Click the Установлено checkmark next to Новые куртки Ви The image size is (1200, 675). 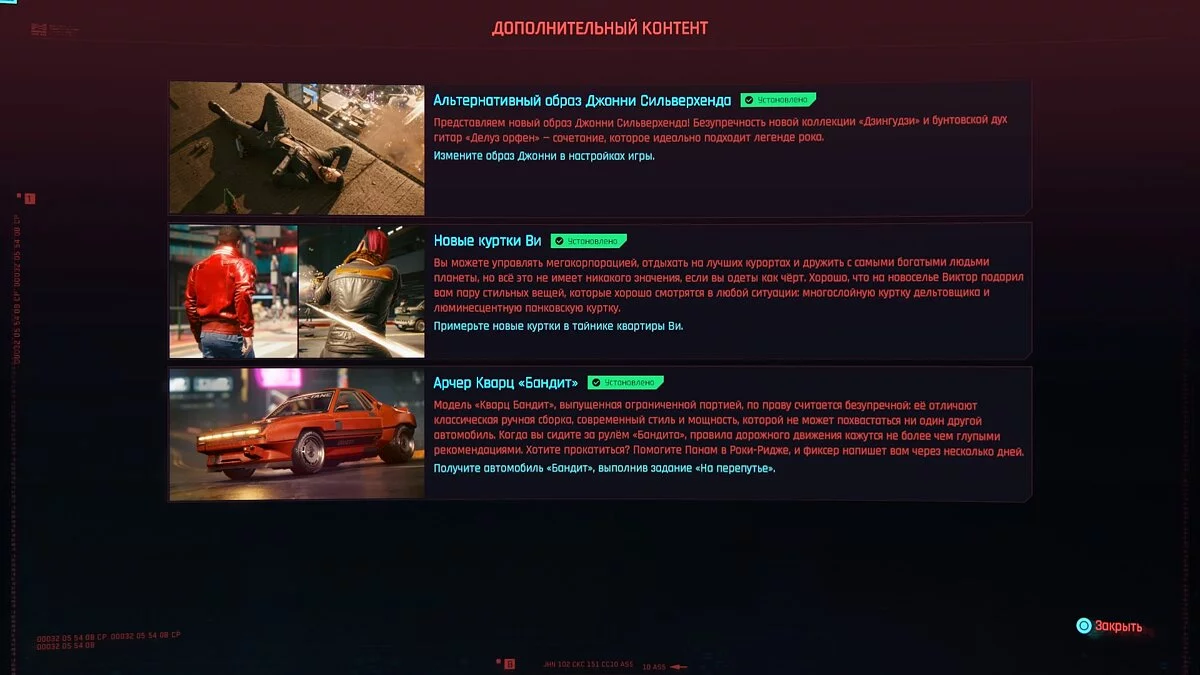558,241
